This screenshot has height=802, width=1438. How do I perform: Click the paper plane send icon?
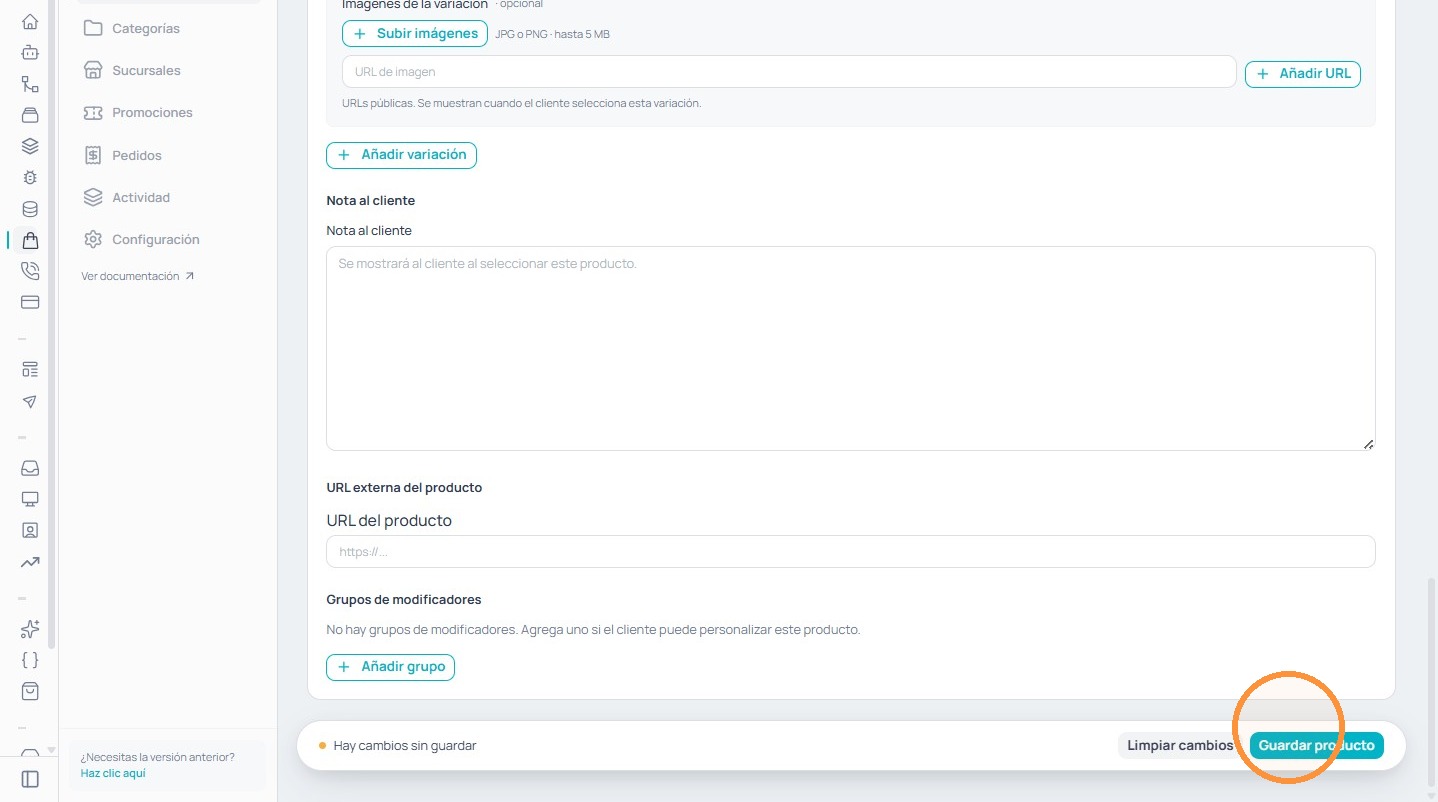(30, 401)
